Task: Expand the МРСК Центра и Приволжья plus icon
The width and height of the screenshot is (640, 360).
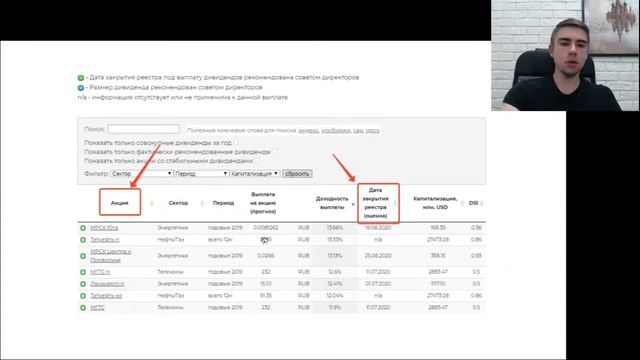Action: [x=83, y=256]
